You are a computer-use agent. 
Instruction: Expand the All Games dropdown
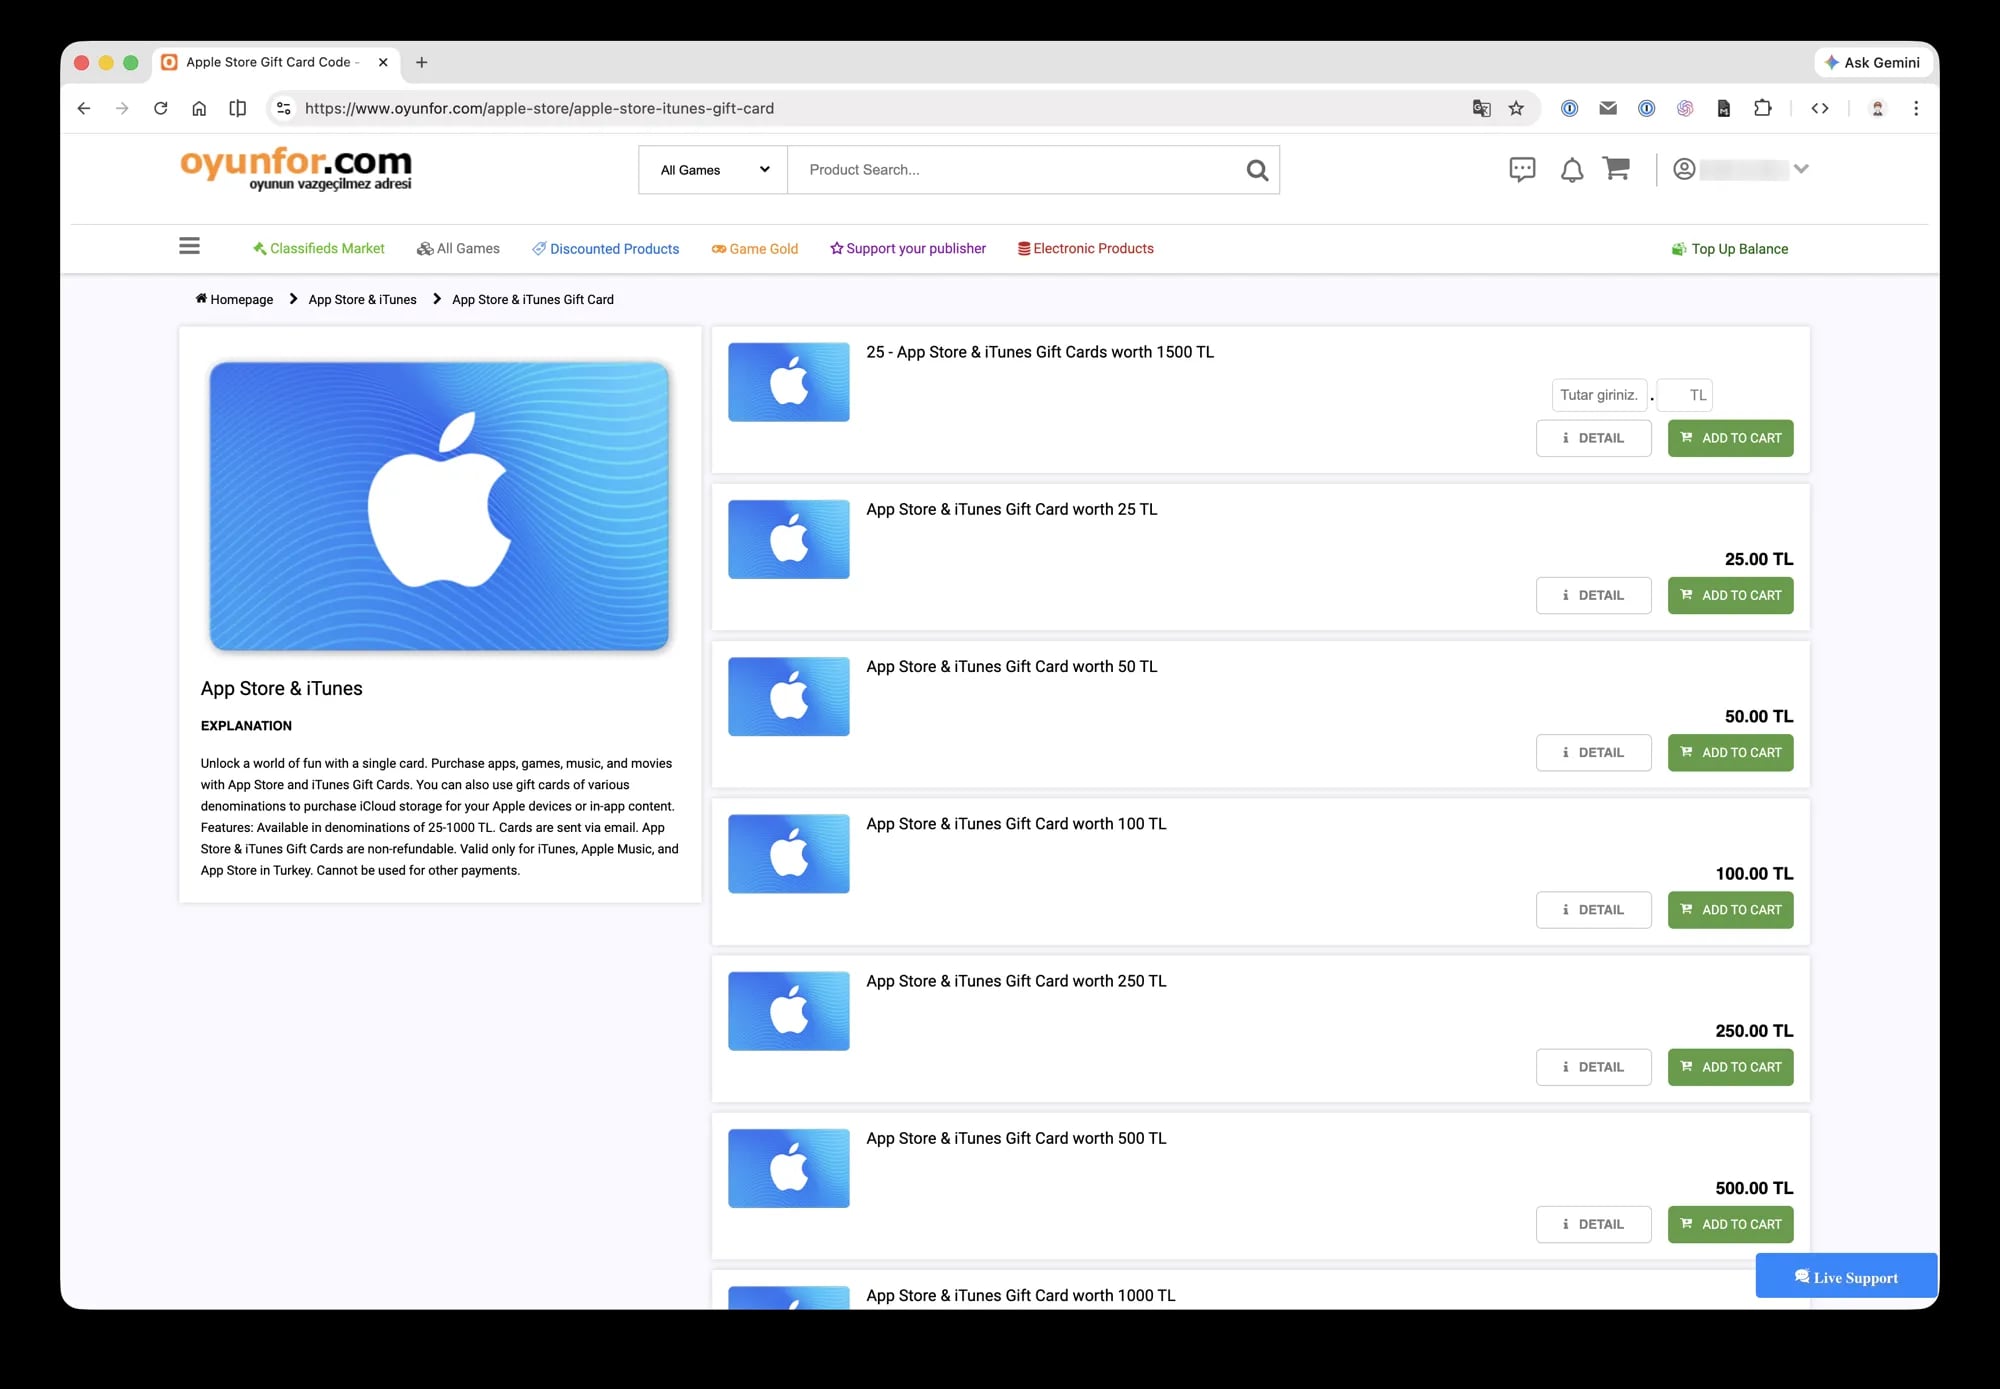(x=713, y=170)
